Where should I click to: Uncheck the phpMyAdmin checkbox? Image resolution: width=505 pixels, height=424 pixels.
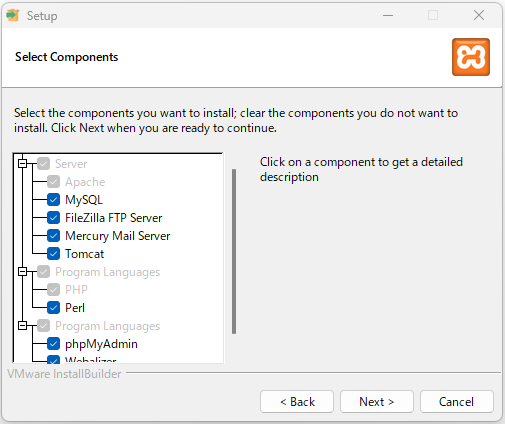[53, 344]
